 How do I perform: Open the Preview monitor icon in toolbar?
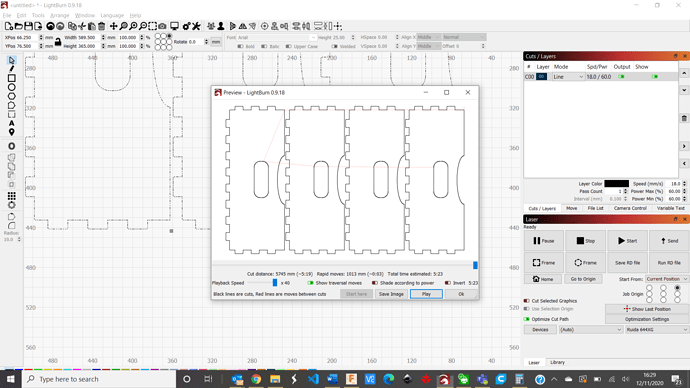174,26
